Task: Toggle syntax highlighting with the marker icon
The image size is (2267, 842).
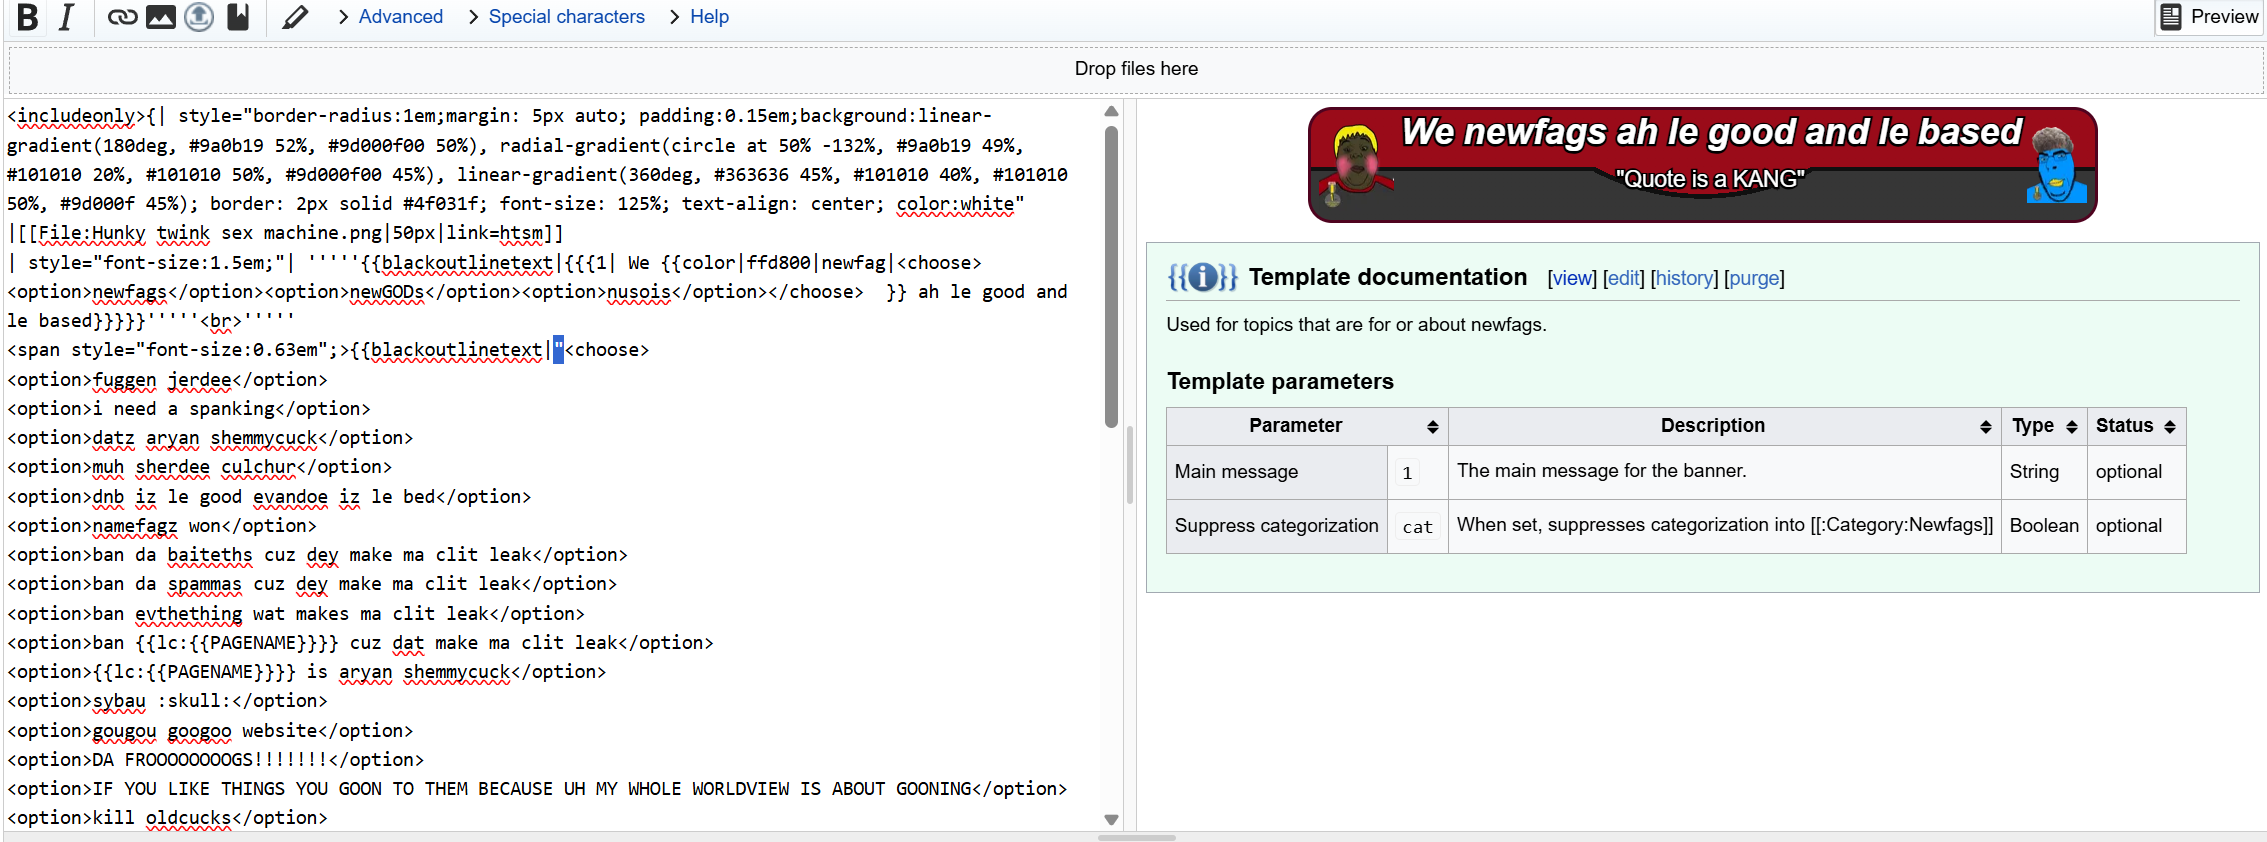Action: [294, 17]
